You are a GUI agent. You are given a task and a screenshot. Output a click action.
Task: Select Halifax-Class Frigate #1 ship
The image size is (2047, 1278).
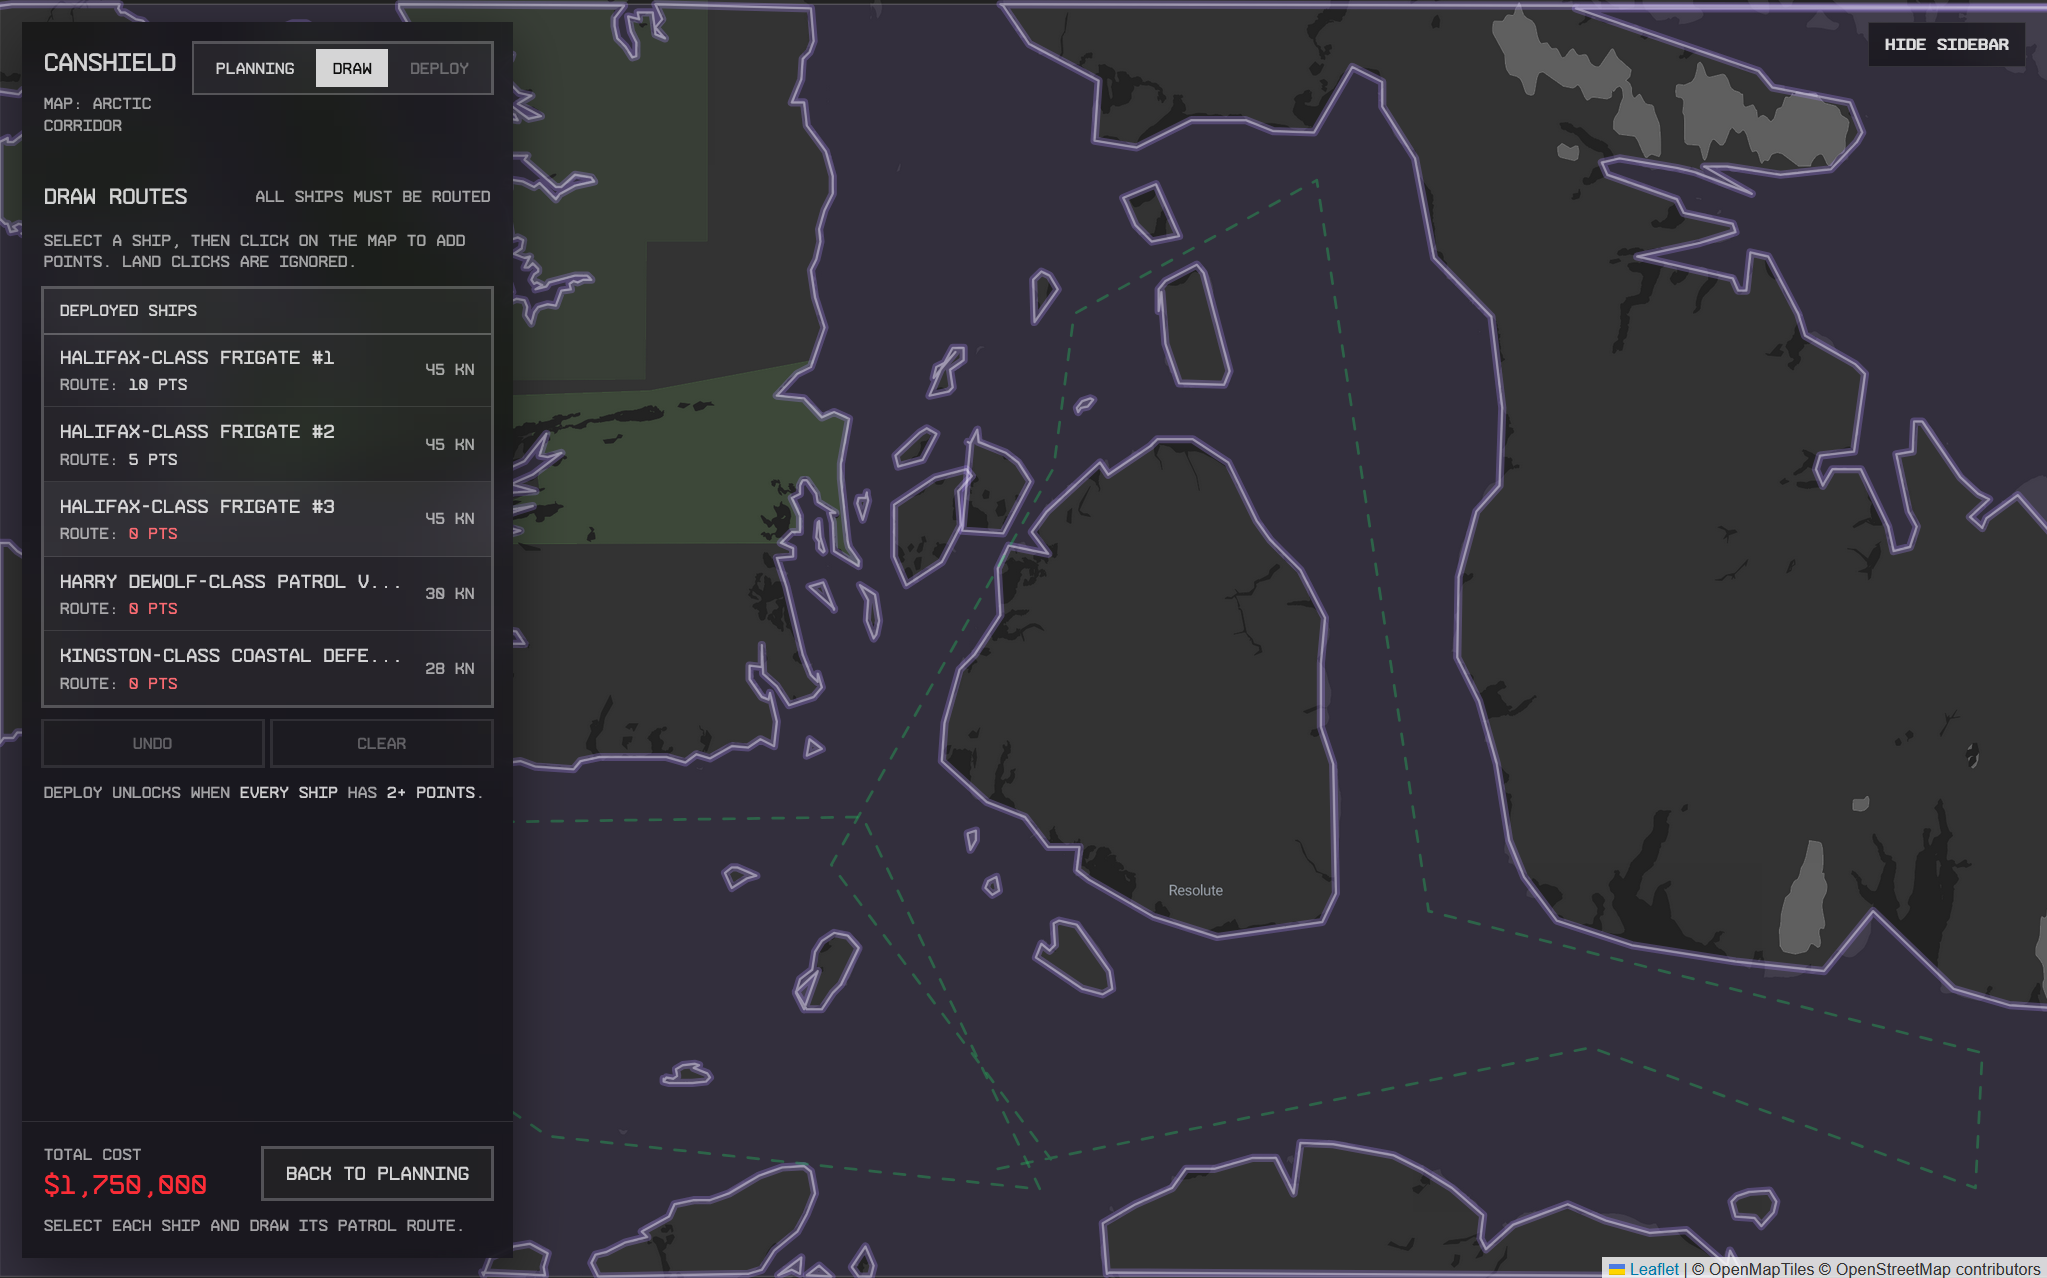click(x=267, y=370)
